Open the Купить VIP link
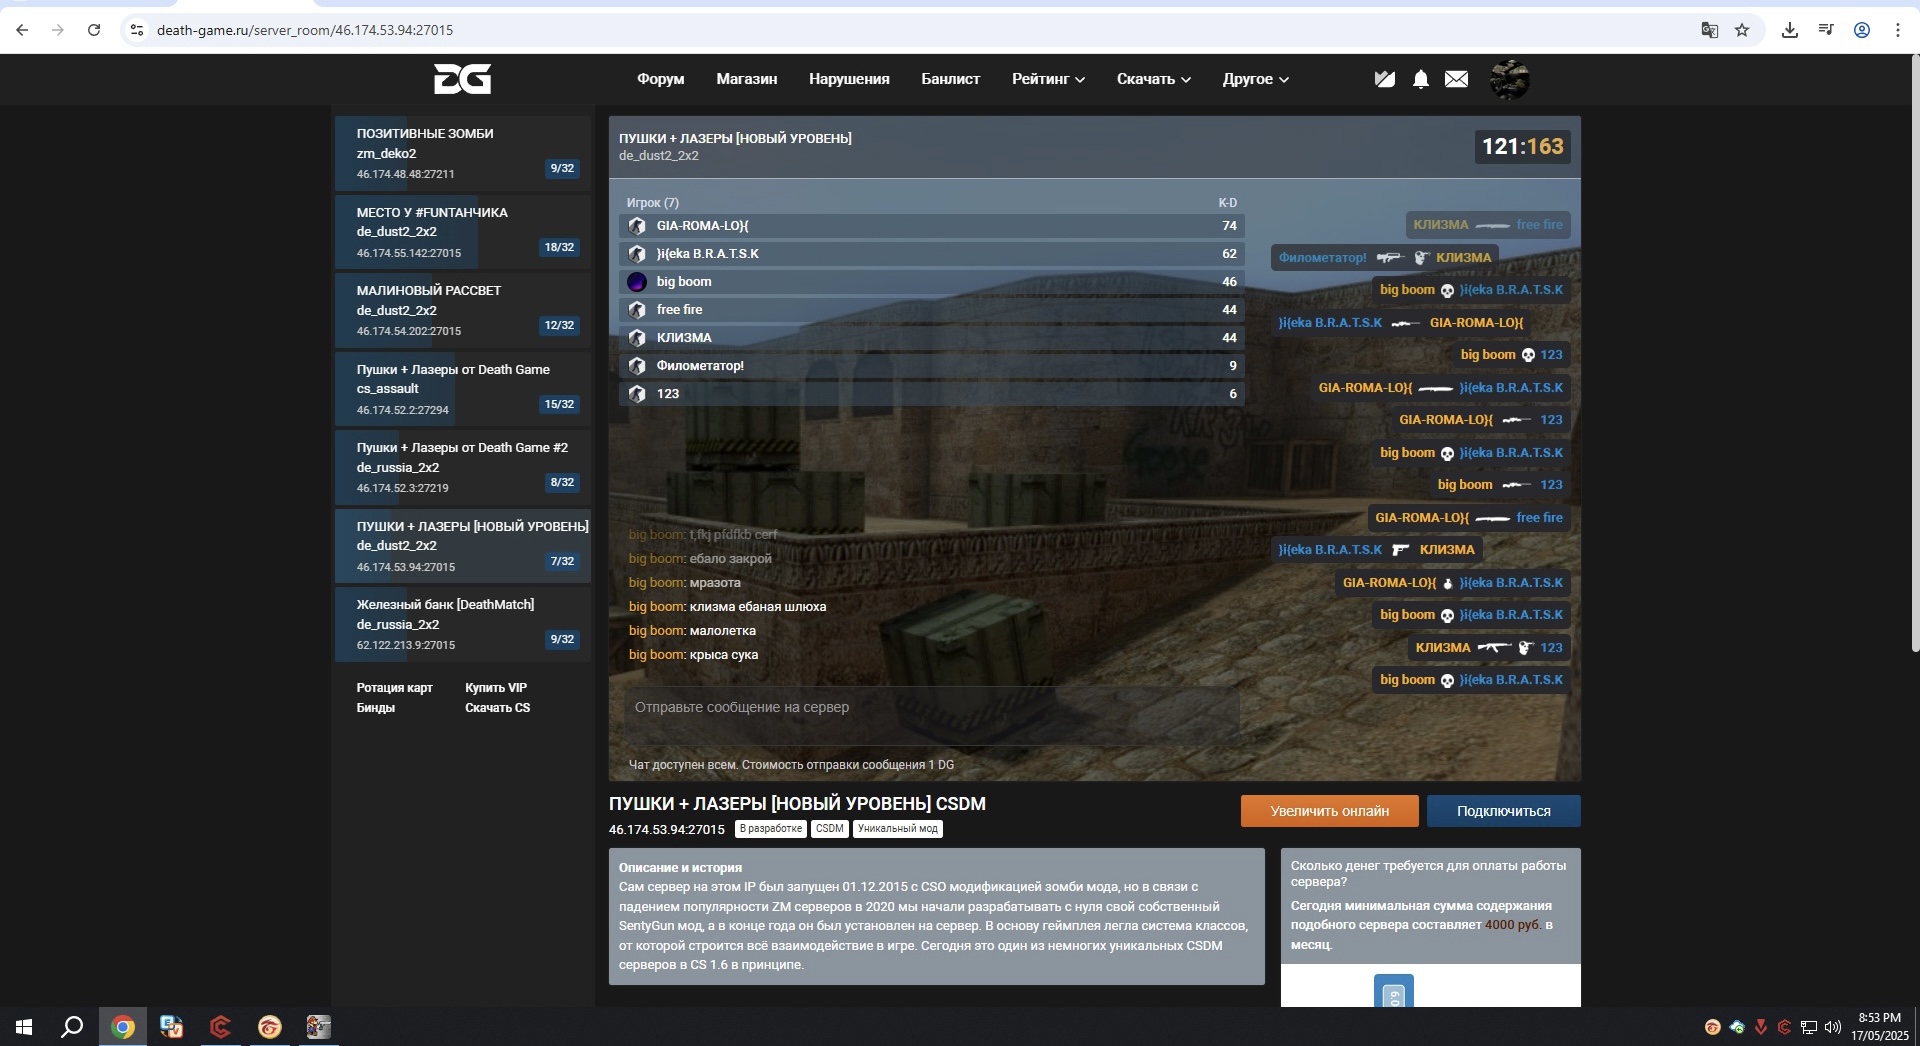Image resolution: width=1920 pixels, height=1046 pixels. click(x=496, y=688)
